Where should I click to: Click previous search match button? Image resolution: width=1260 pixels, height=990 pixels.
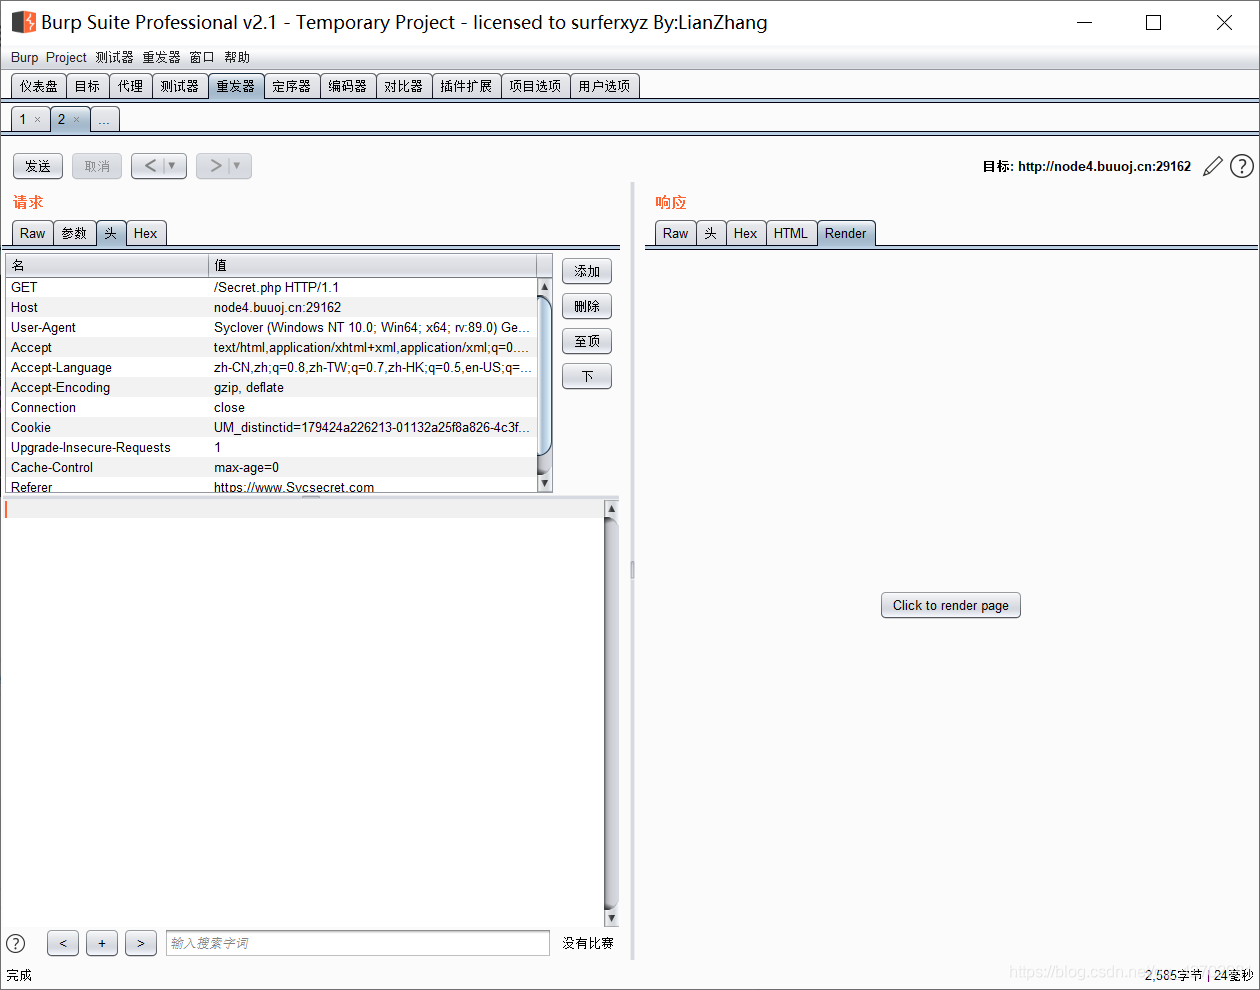point(63,943)
